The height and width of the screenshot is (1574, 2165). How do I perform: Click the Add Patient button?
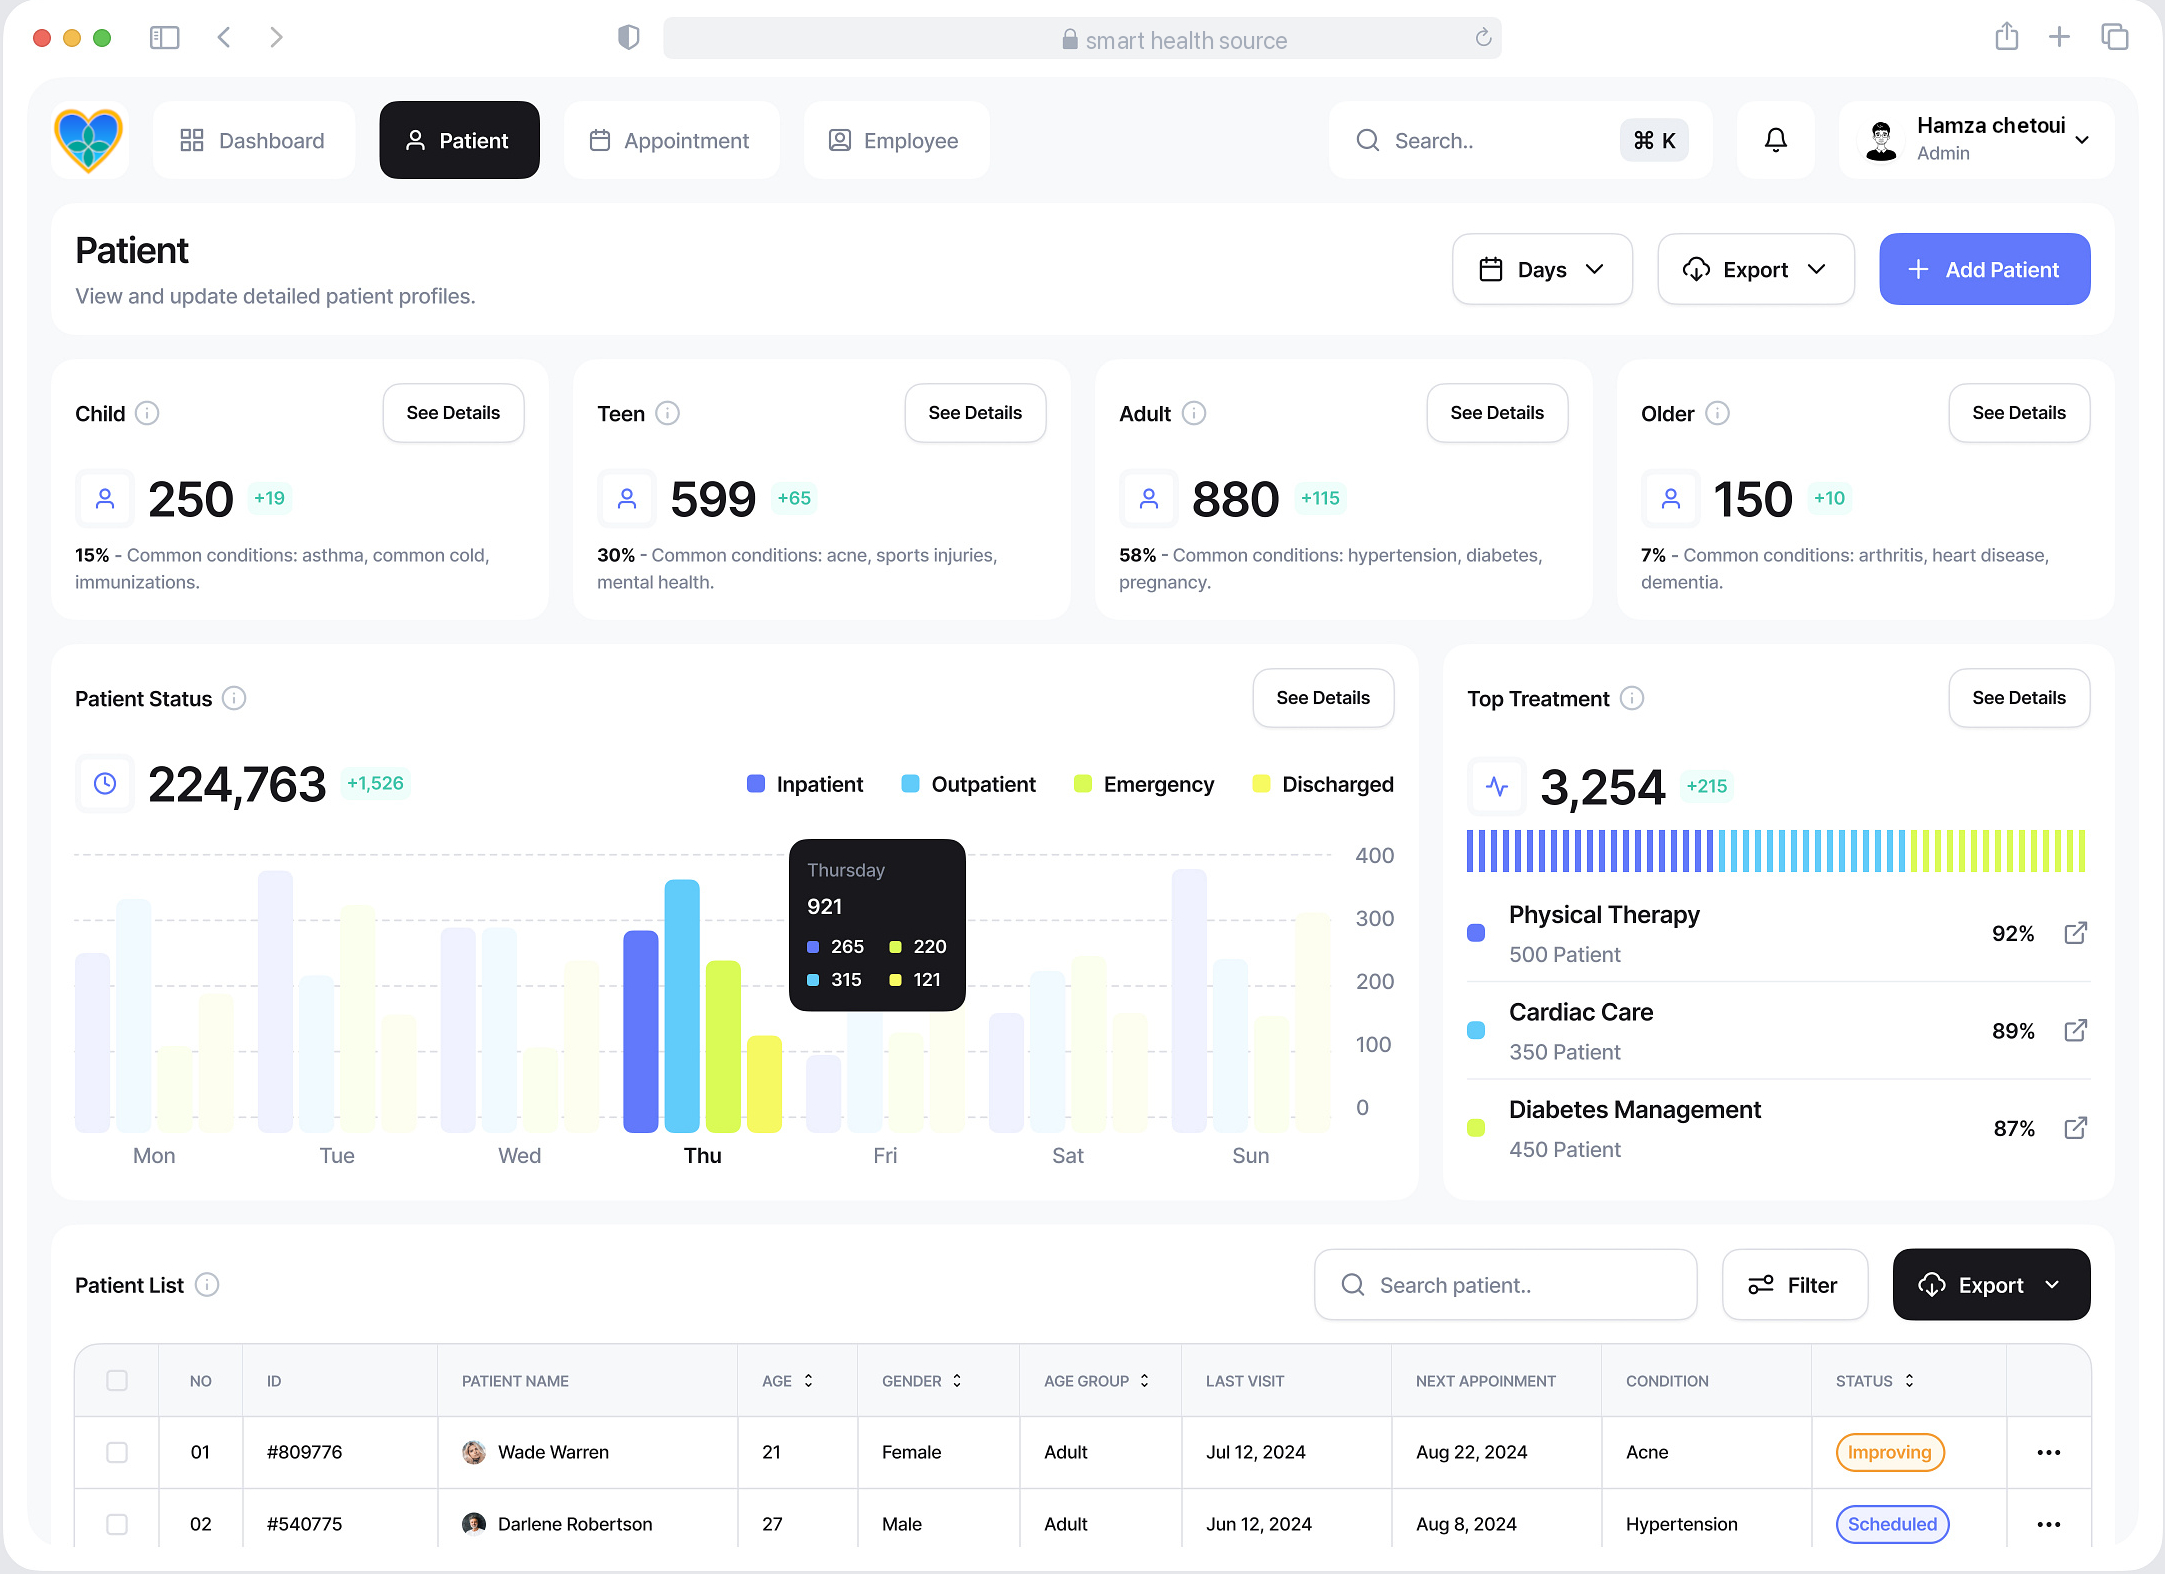[1984, 269]
